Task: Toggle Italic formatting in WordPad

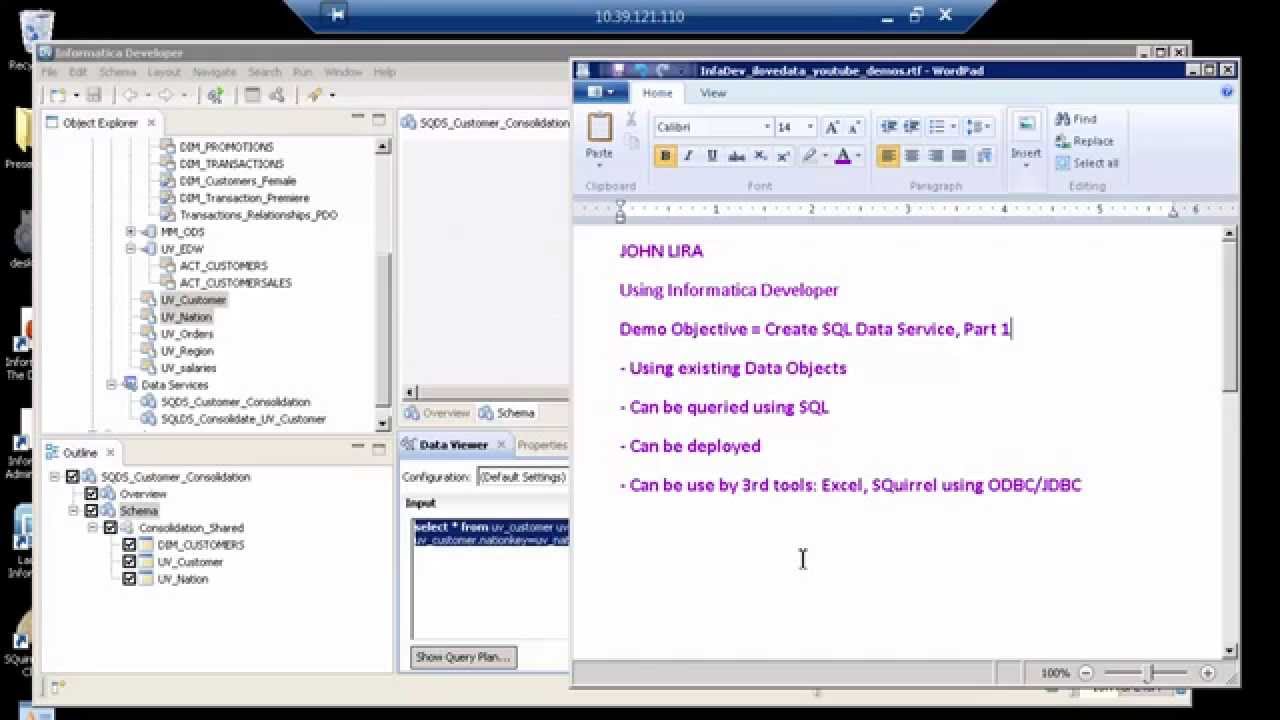Action: (x=688, y=156)
